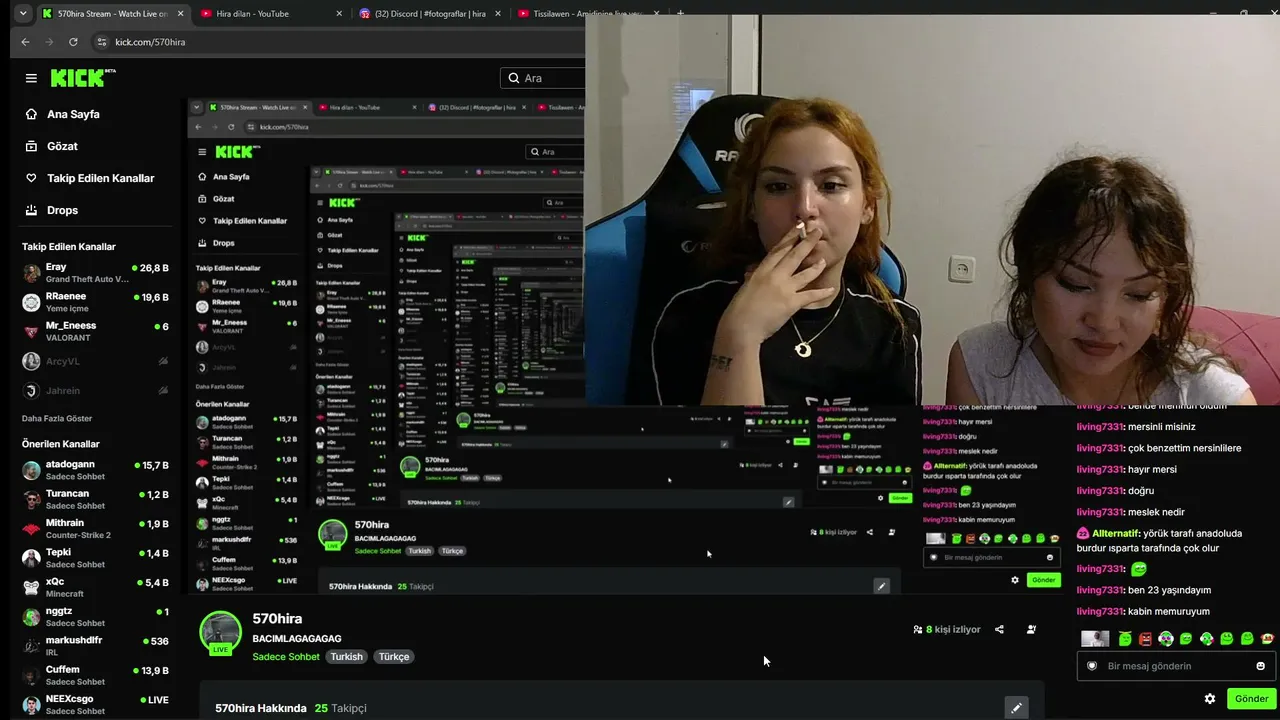Open Turancan channel in the left sidebar

click(95, 499)
